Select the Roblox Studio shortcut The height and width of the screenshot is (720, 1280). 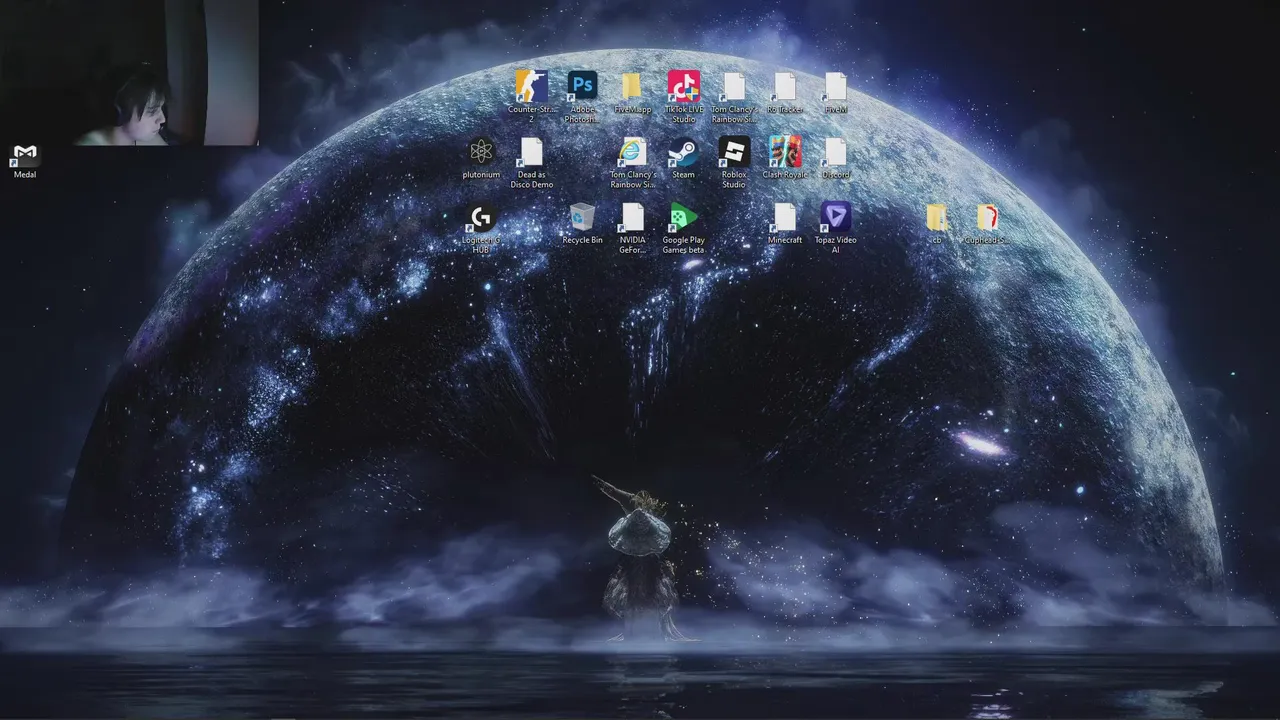[734, 163]
